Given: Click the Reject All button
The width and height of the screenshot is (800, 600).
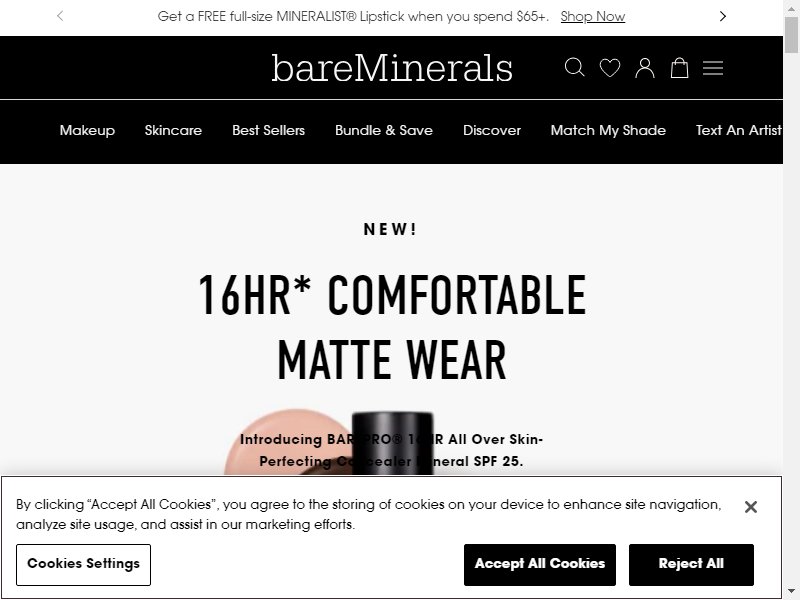Looking at the screenshot, I should [x=691, y=564].
